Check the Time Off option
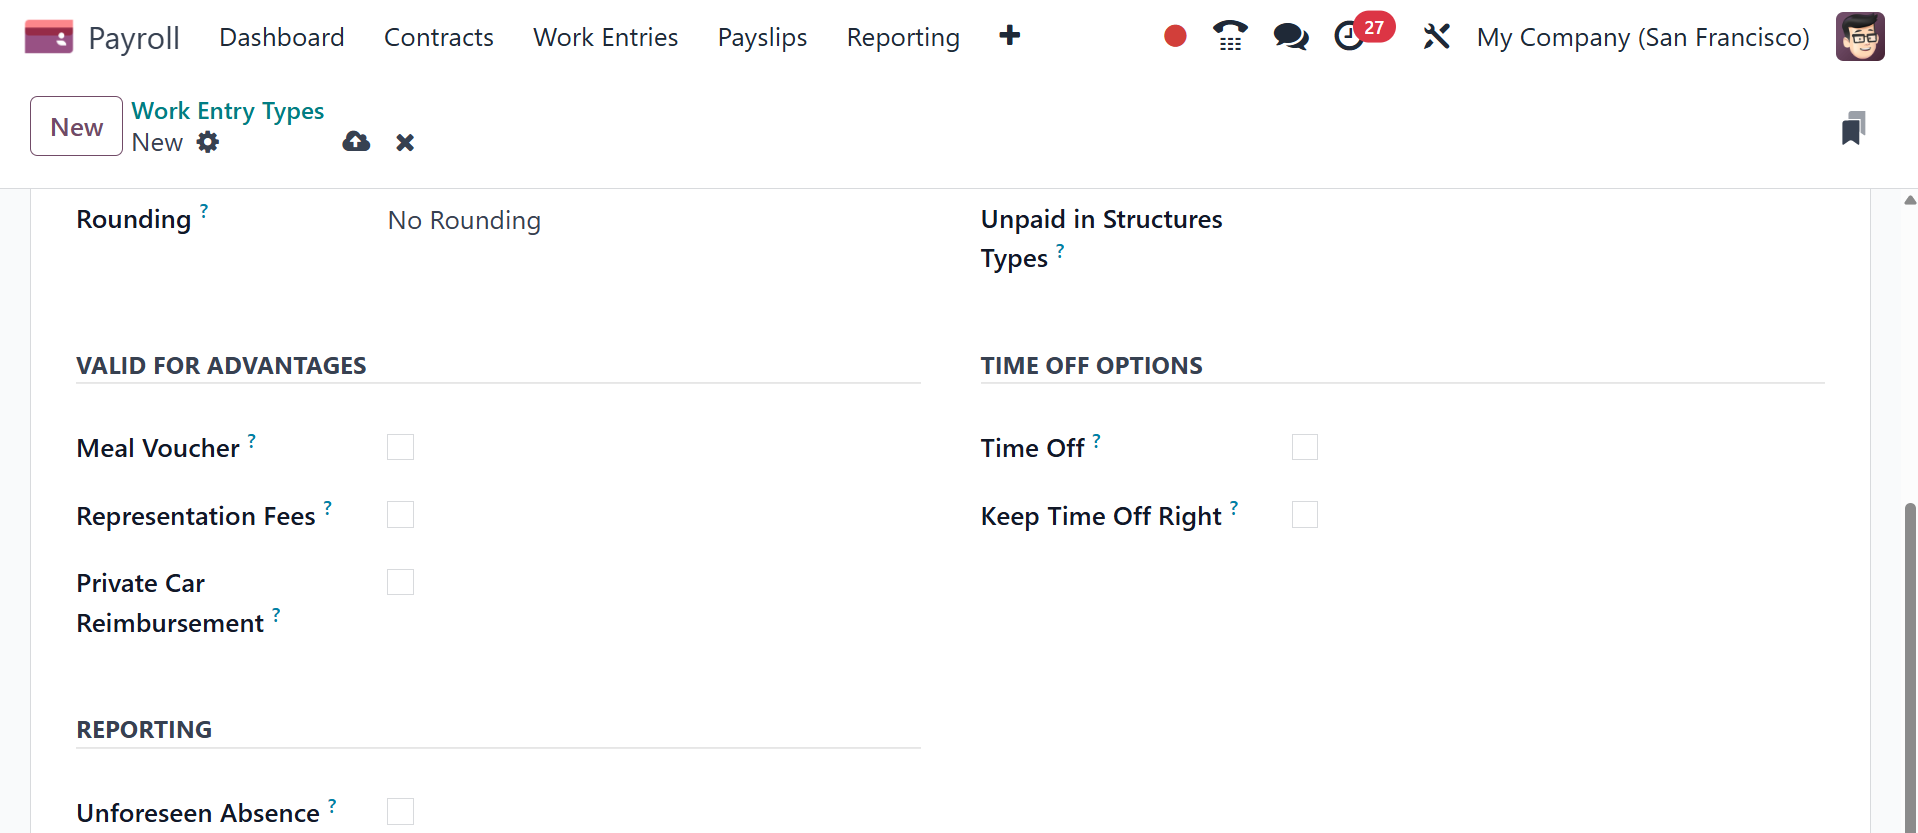Viewport: 1918px width, 833px height. tap(1304, 447)
